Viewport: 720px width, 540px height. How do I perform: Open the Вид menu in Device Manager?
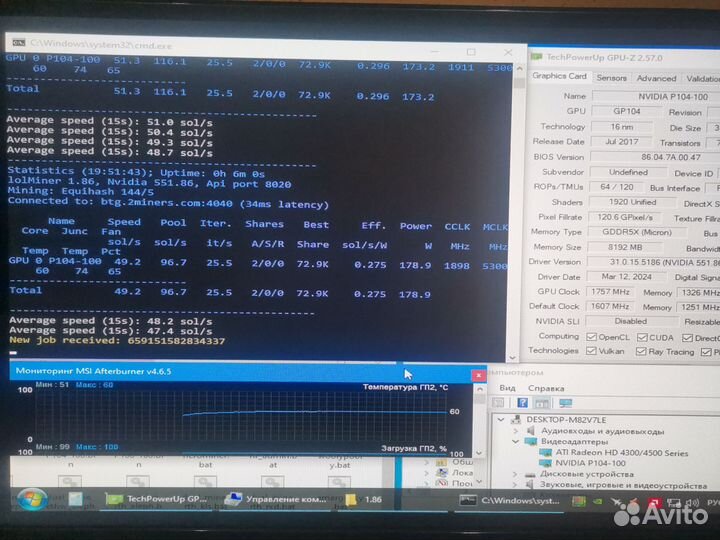(x=507, y=388)
